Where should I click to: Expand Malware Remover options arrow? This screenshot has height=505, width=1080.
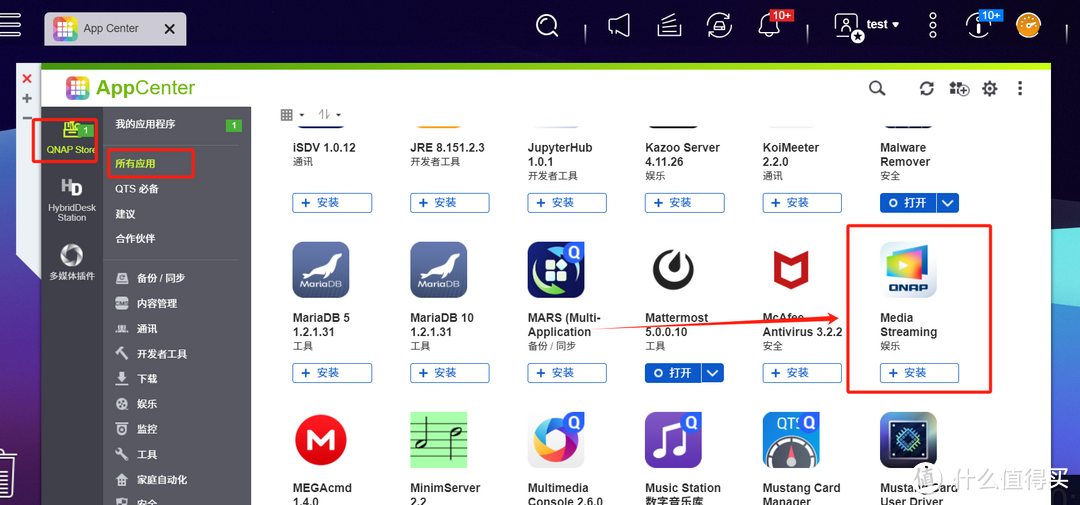click(x=948, y=203)
